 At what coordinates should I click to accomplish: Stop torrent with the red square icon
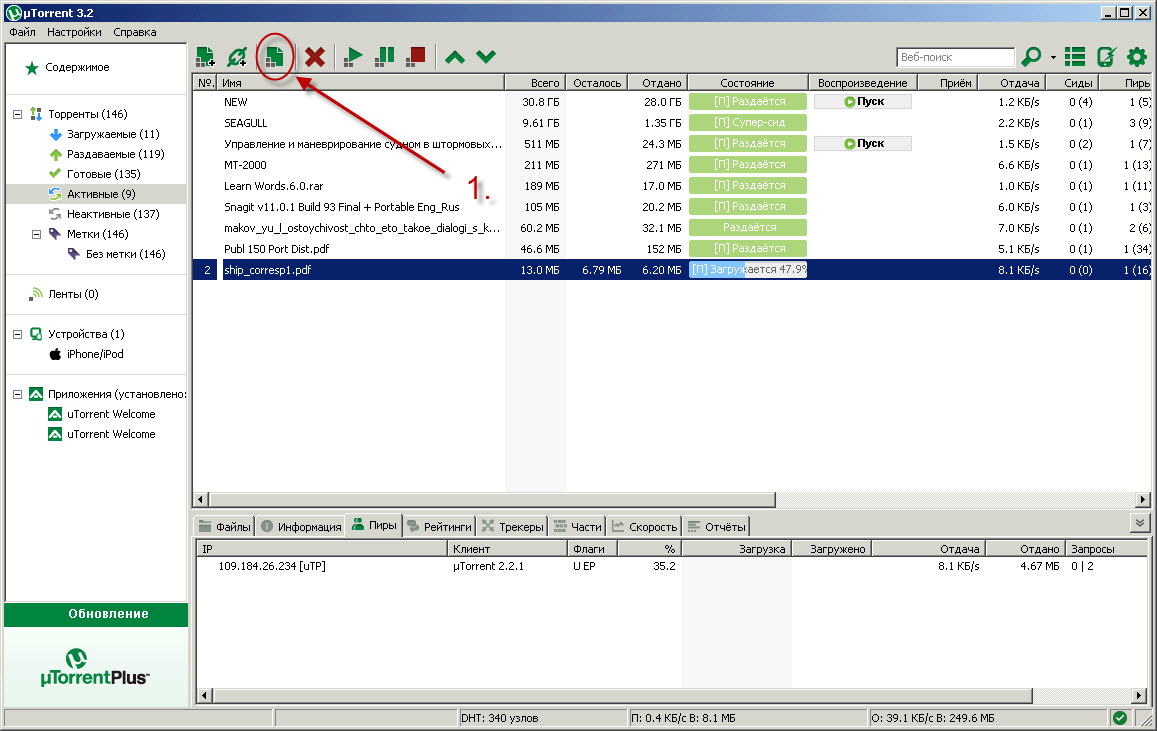416,57
